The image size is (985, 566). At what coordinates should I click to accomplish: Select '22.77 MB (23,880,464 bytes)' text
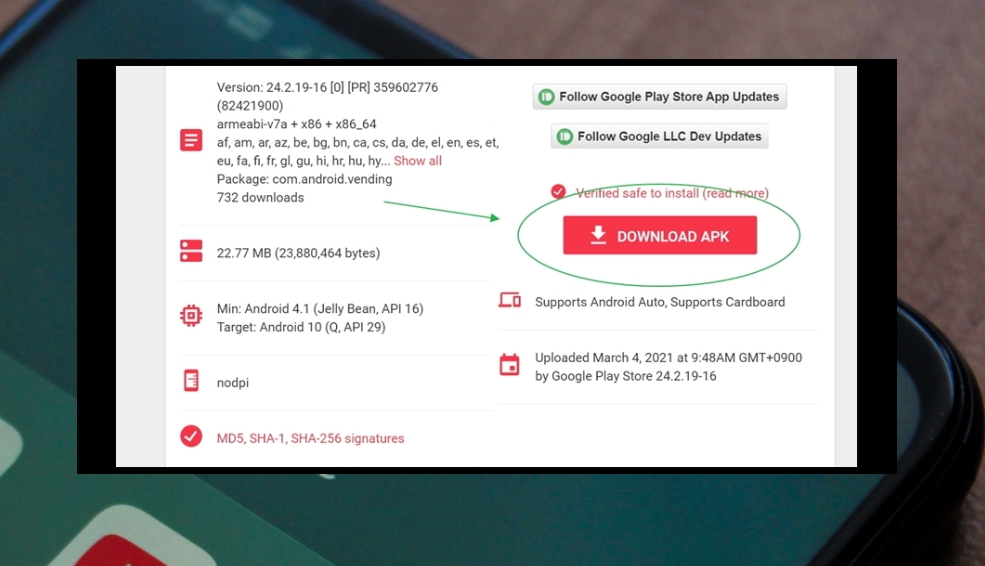(298, 253)
